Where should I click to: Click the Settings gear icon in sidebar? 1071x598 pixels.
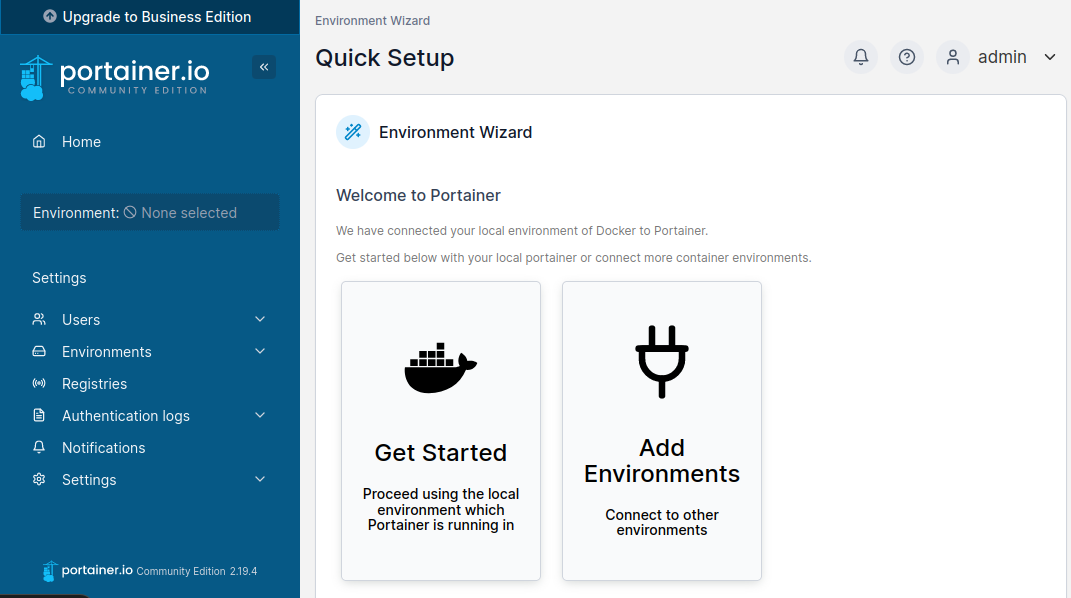click(39, 479)
